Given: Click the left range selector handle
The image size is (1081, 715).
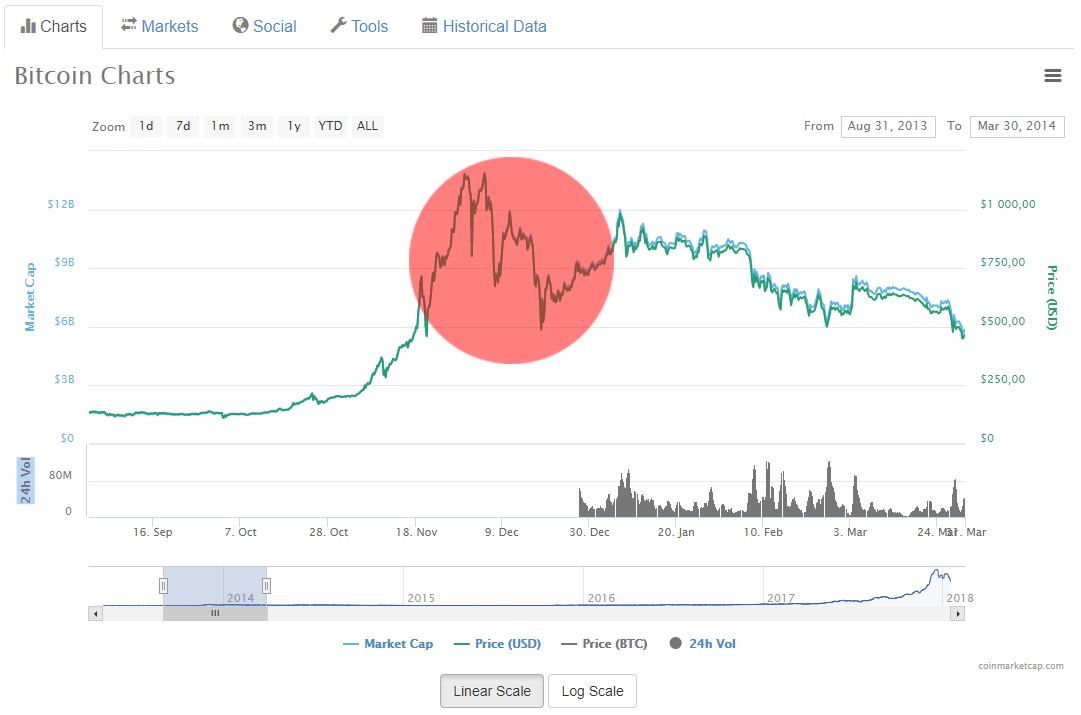Looking at the screenshot, I should (163, 586).
